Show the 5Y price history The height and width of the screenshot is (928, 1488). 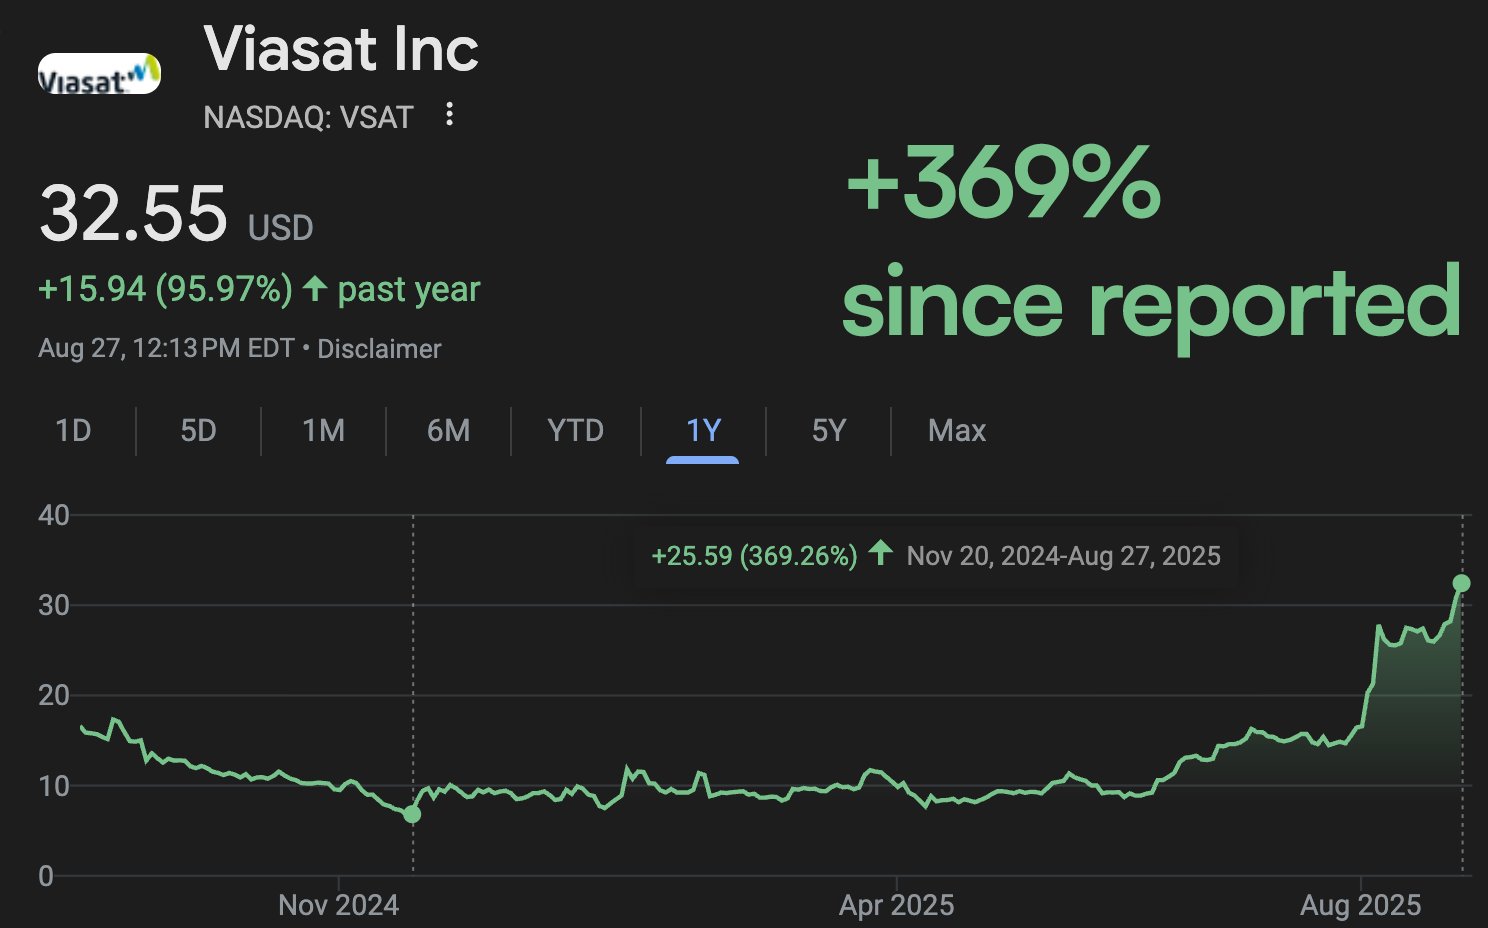828,431
